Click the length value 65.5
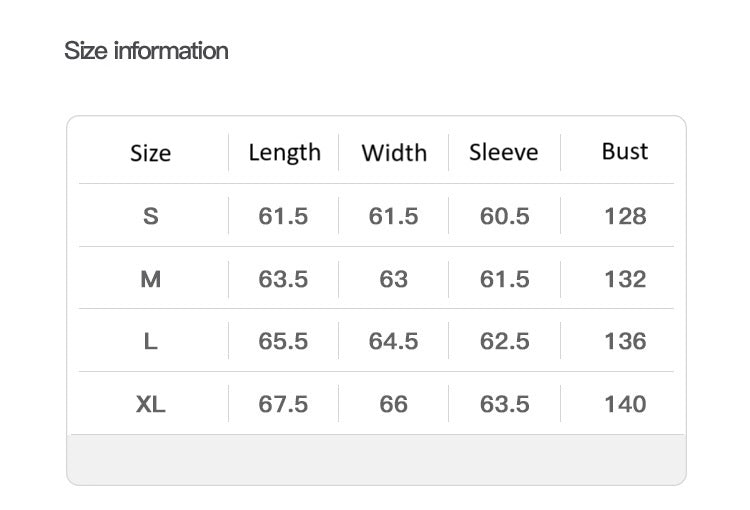Screen dimensions: 750x510 pyautogui.click(x=283, y=341)
